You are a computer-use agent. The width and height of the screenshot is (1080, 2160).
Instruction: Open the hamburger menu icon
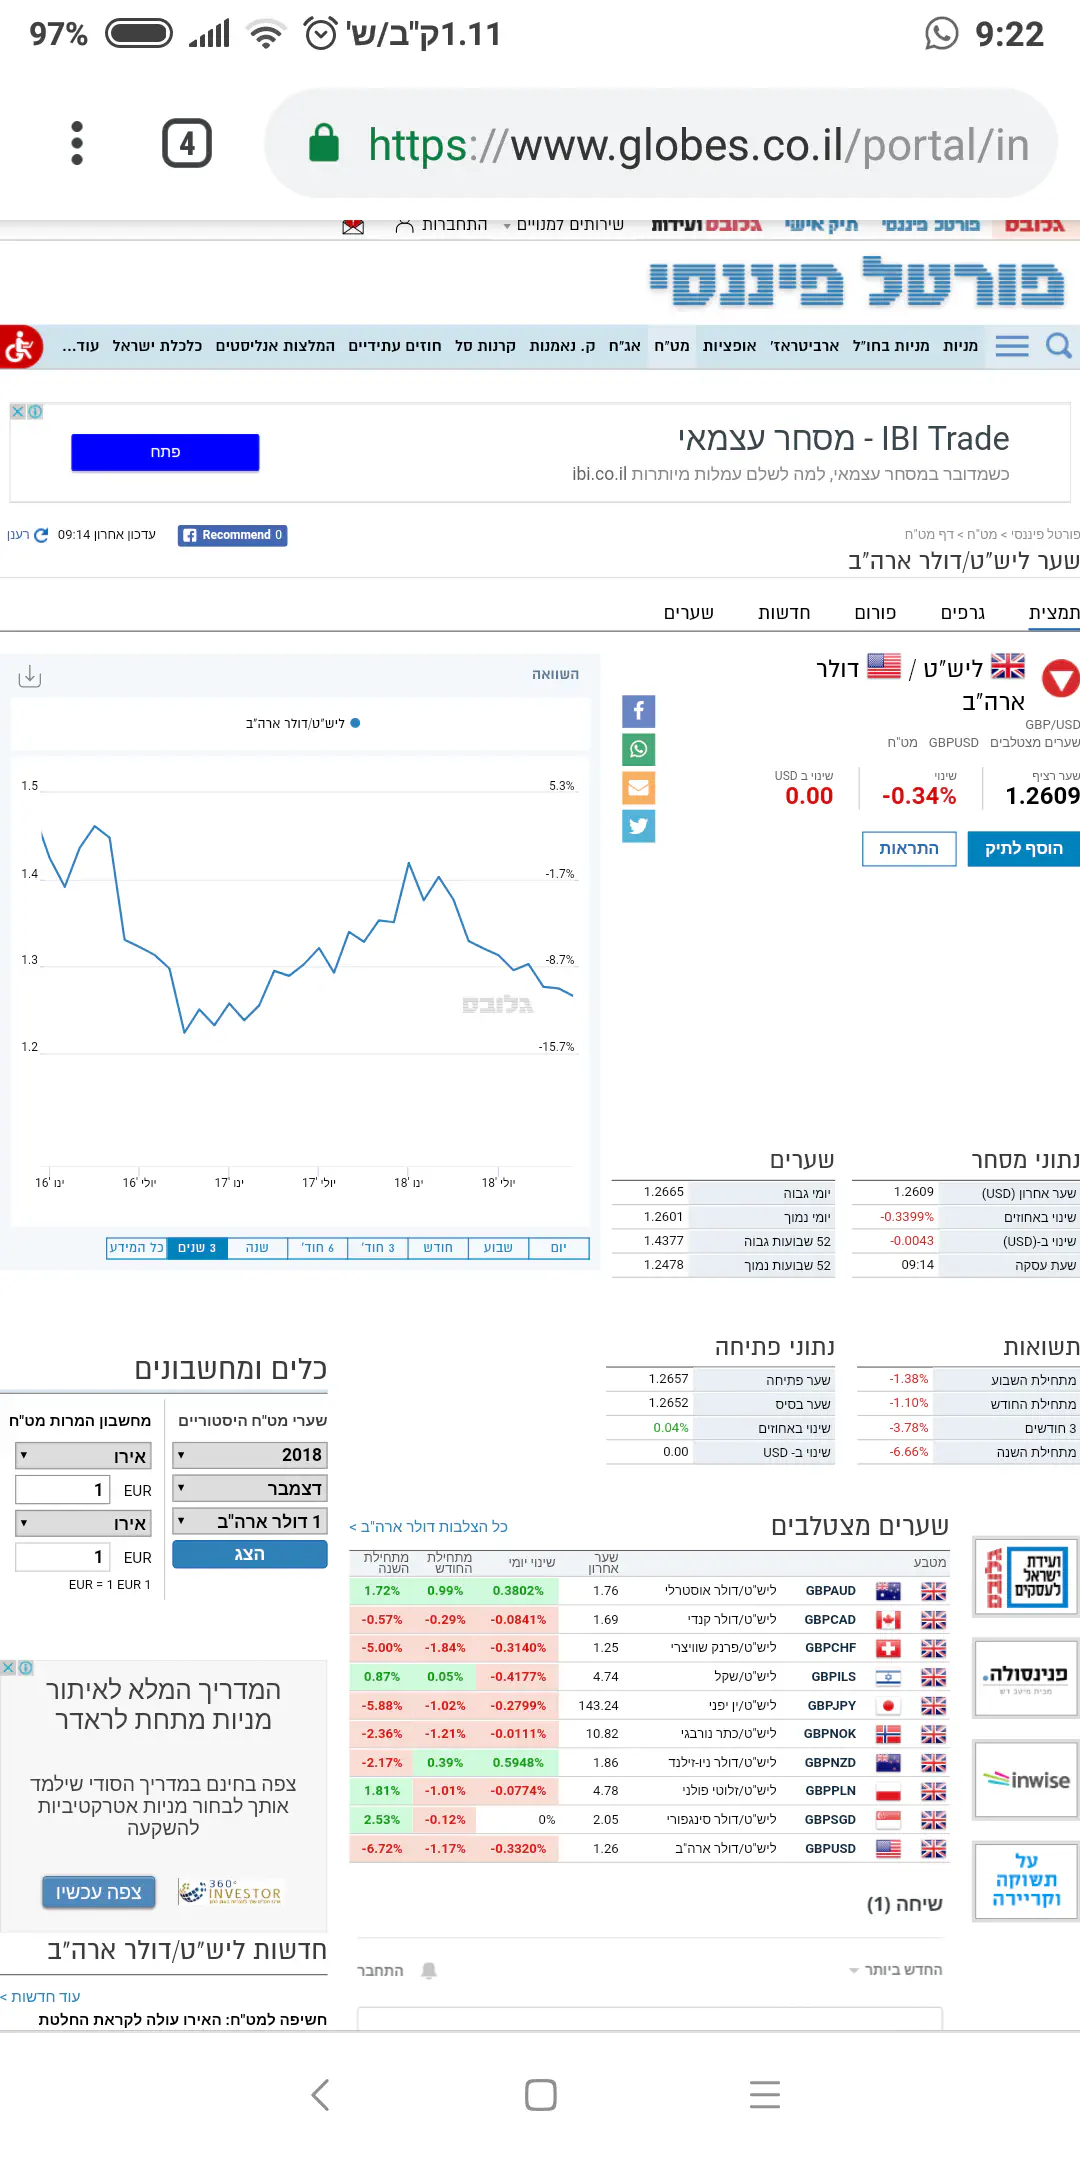[1011, 346]
